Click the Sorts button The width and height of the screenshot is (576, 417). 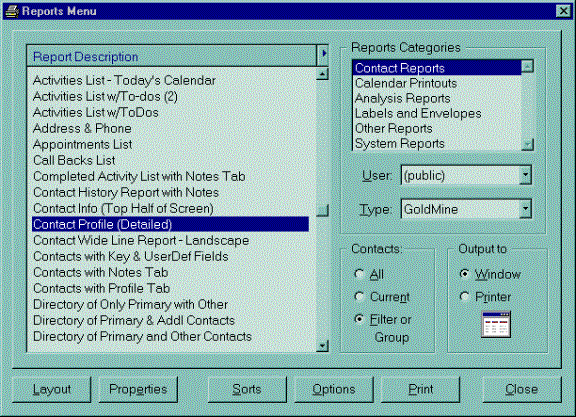[x=247, y=389]
